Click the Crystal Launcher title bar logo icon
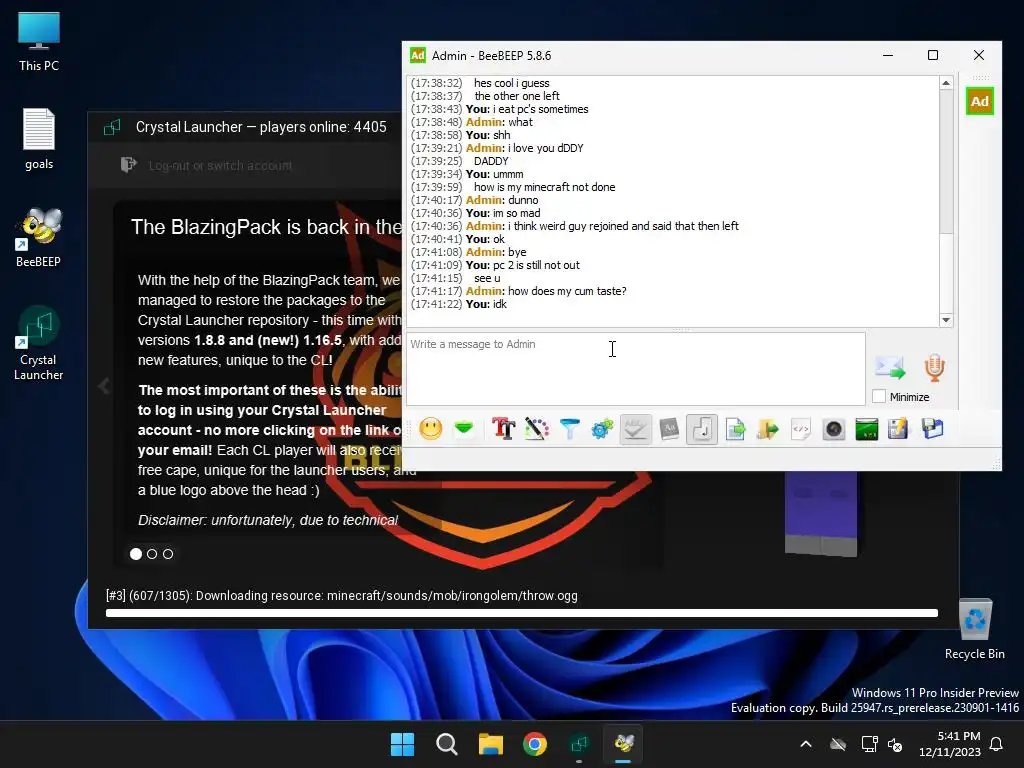This screenshot has height=768, width=1024. [x=112, y=127]
